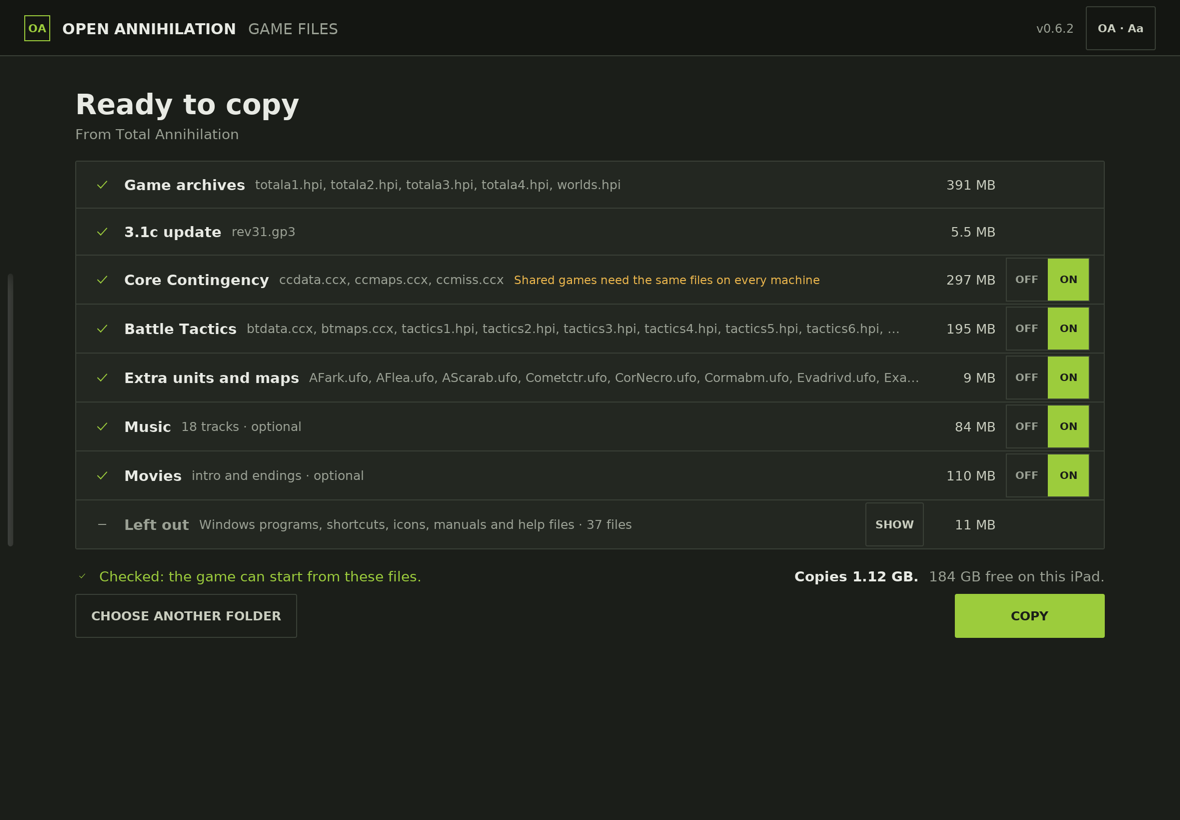Click 'From Total Annihilation' subtitle

pyautogui.click(x=157, y=135)
